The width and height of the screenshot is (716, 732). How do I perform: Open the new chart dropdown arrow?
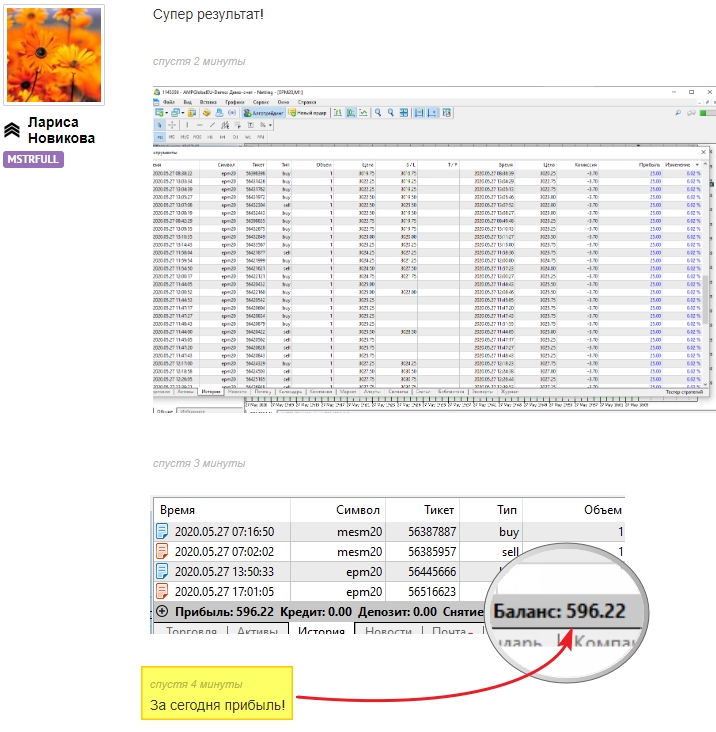tap(167, 113)
